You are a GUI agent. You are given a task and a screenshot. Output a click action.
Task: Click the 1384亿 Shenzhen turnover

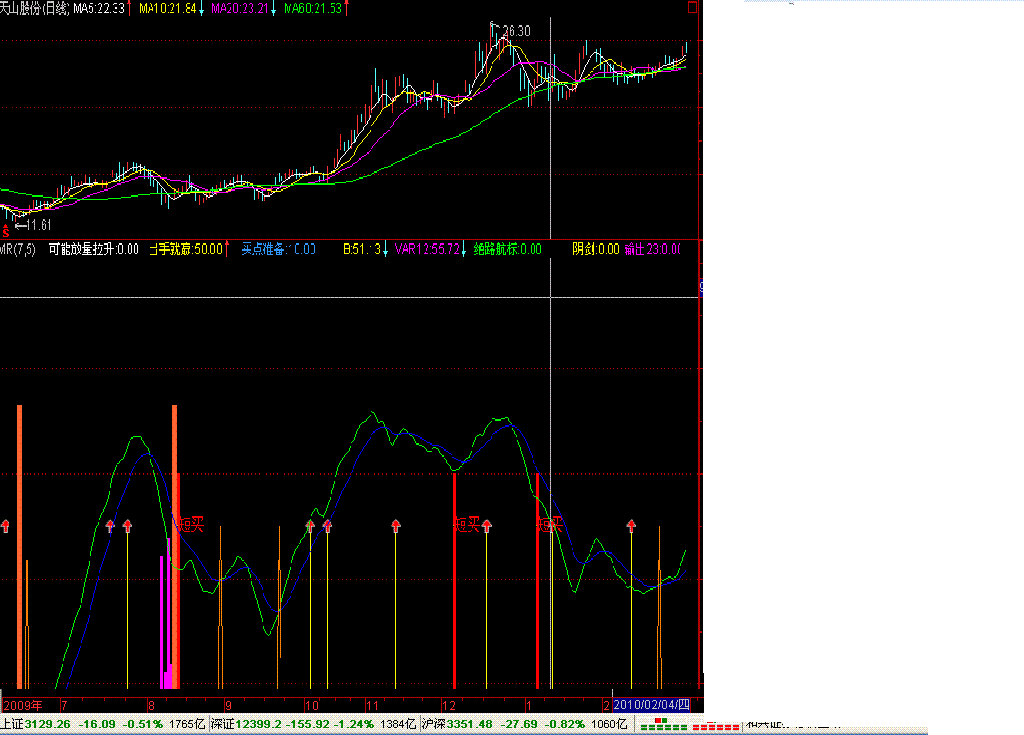point(398,724)
